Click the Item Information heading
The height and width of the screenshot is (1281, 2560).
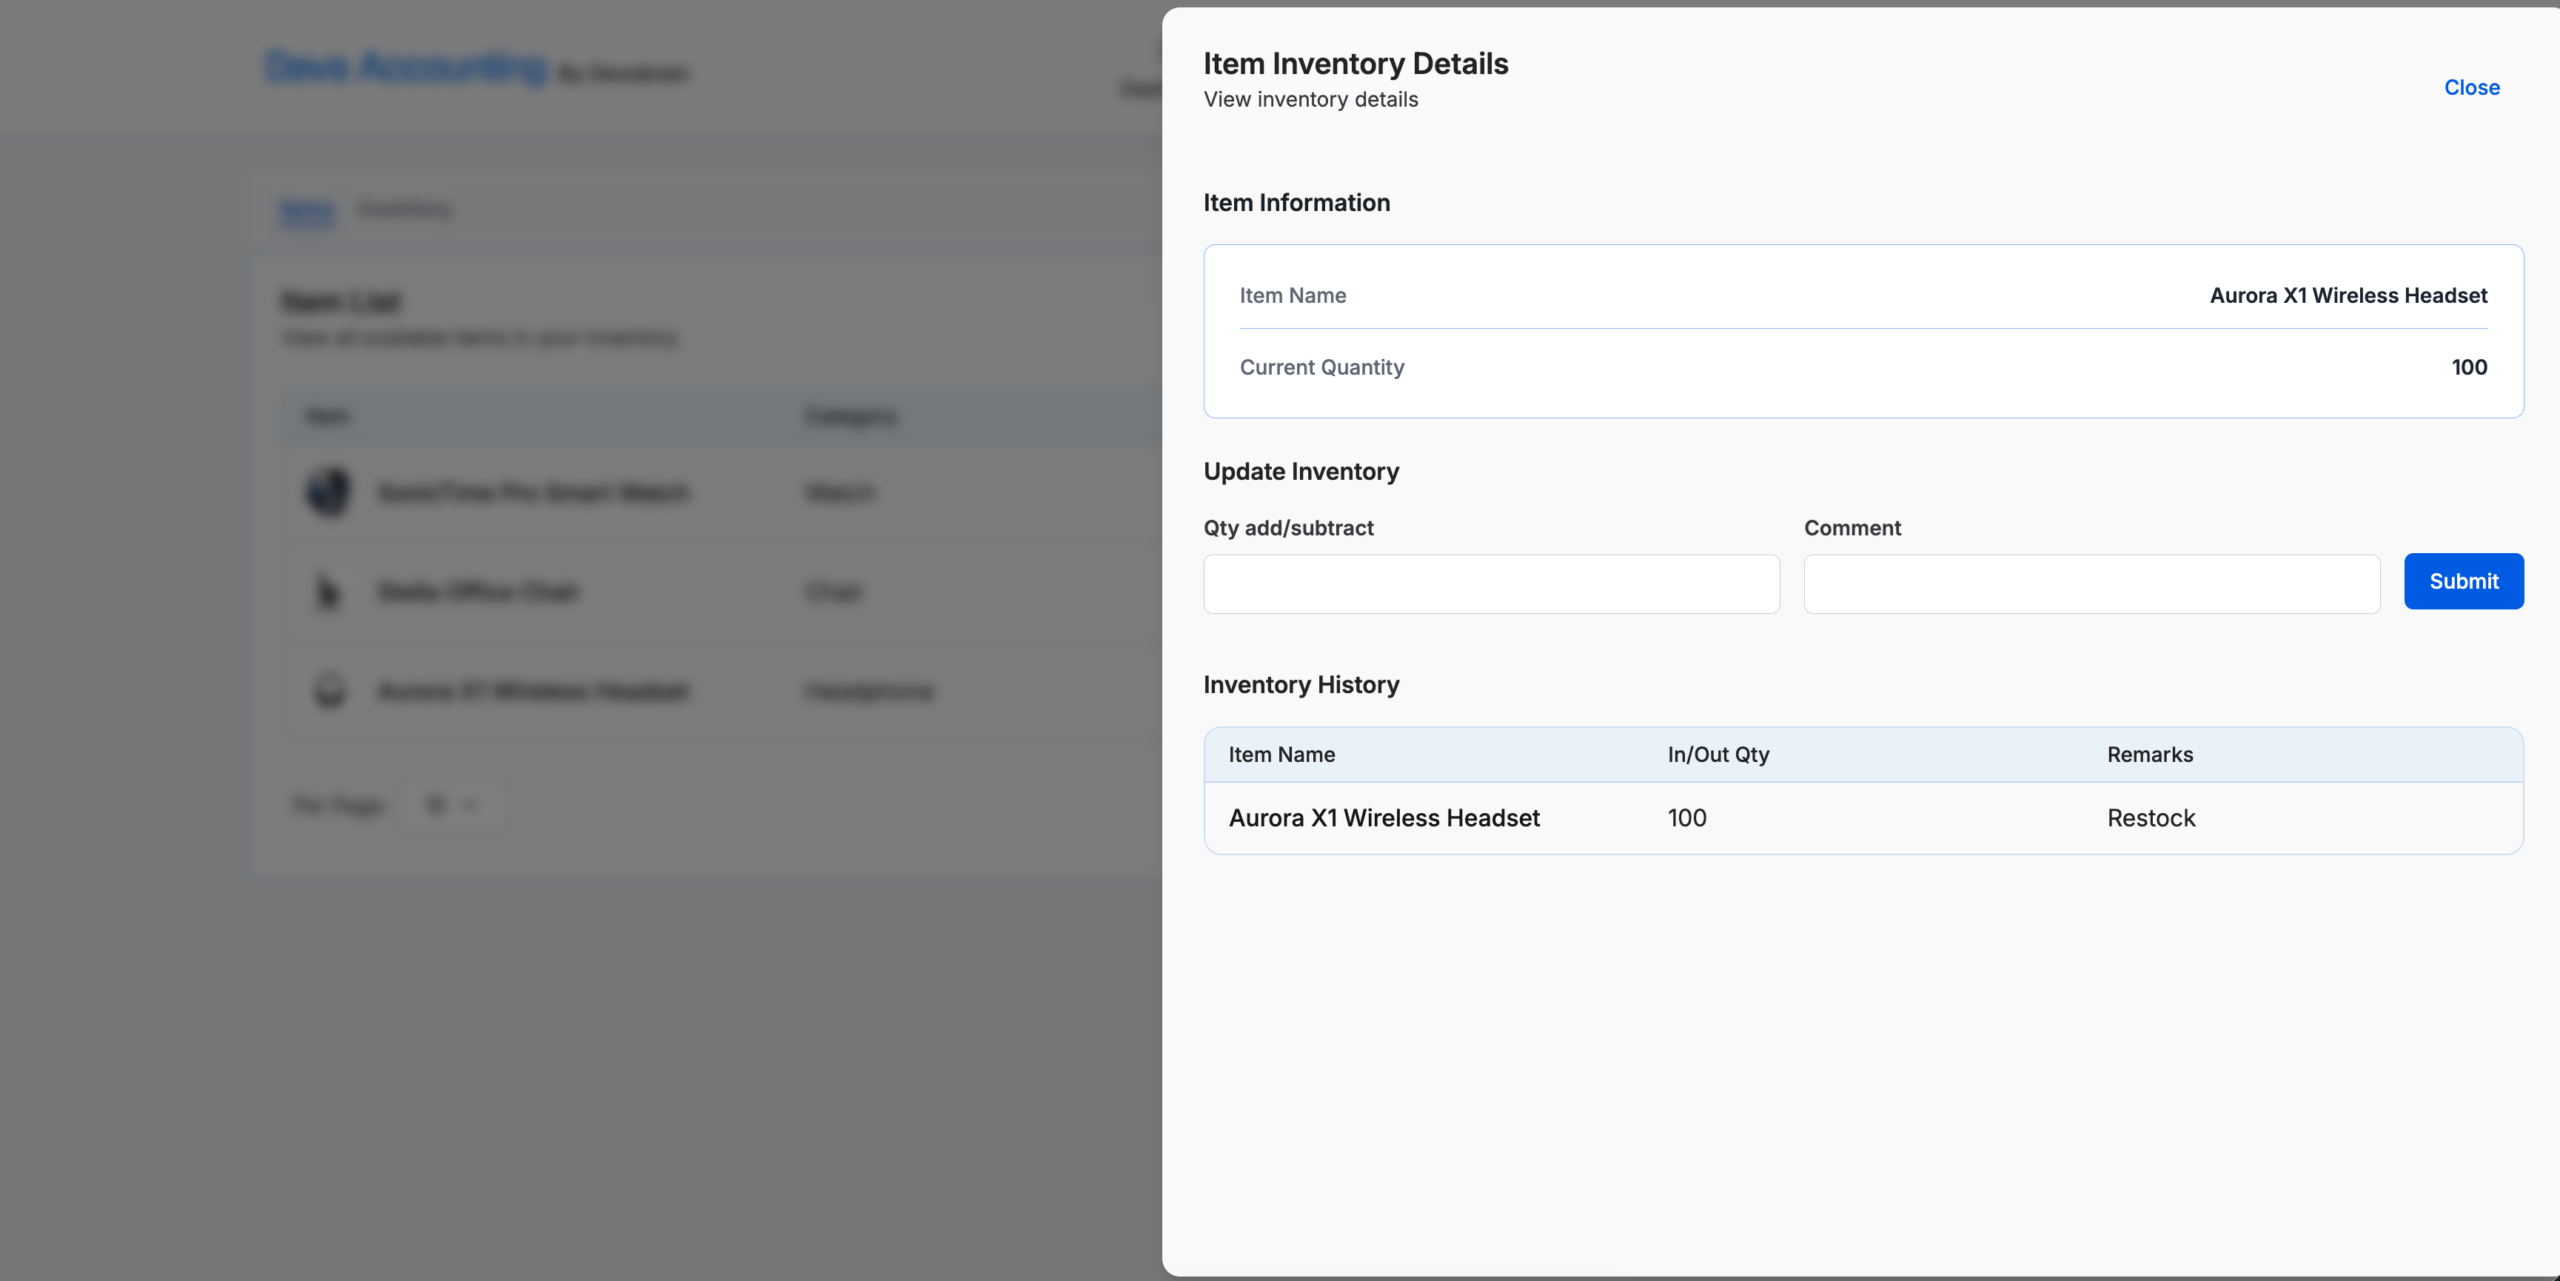[1296, 202]
